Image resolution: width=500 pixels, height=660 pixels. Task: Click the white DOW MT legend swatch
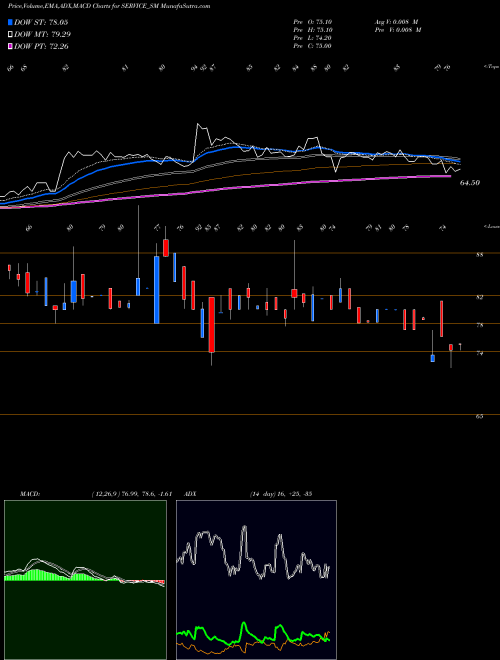pyautogui.click(x=10, y=34)
